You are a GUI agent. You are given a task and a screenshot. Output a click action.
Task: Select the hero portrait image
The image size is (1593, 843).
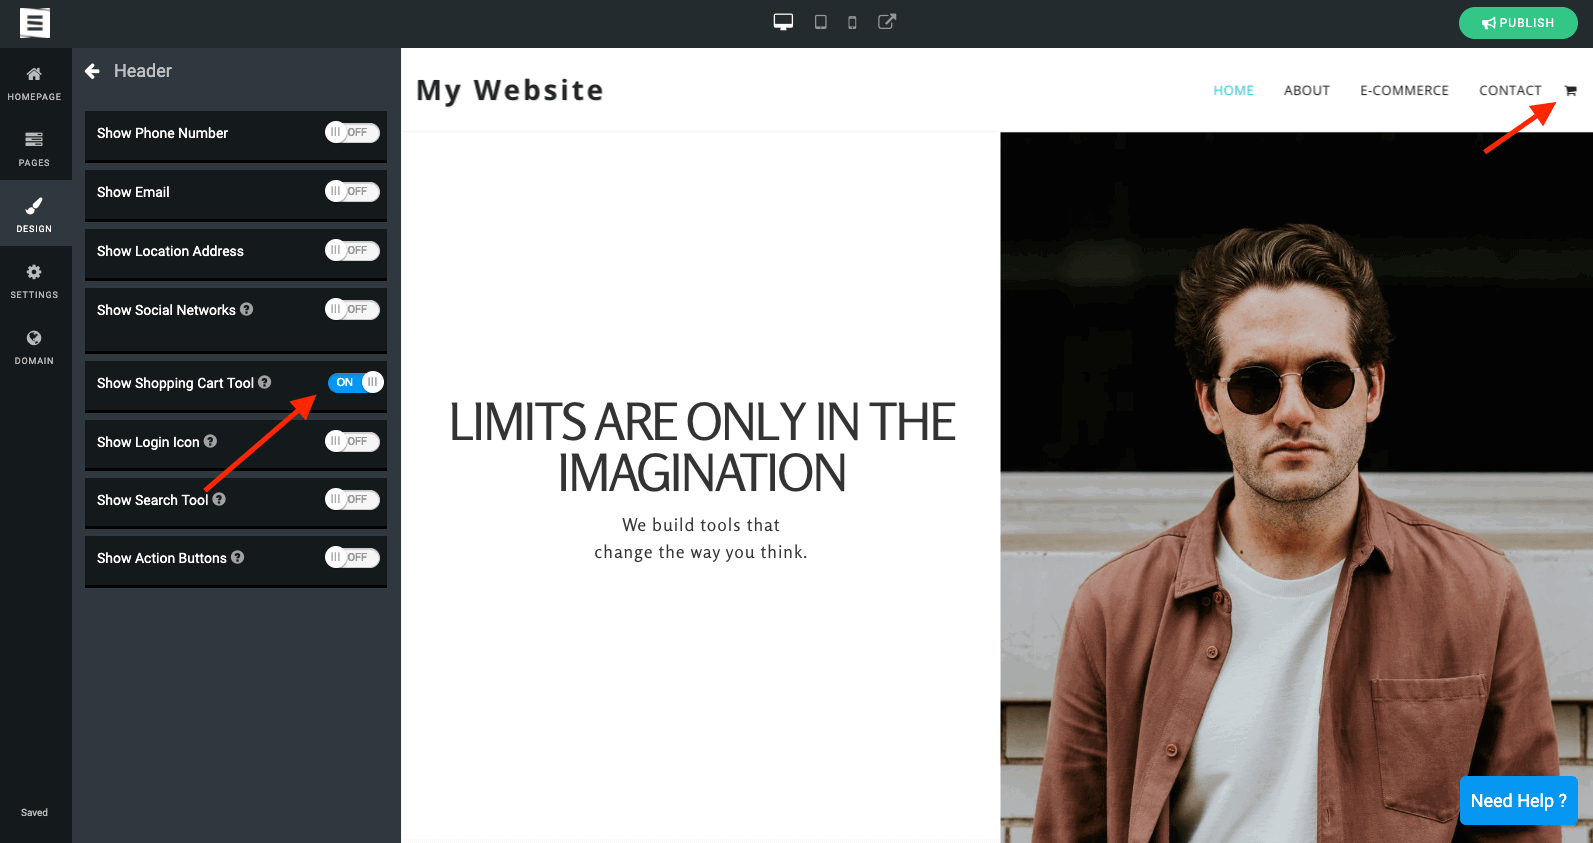click(1296, 487)
